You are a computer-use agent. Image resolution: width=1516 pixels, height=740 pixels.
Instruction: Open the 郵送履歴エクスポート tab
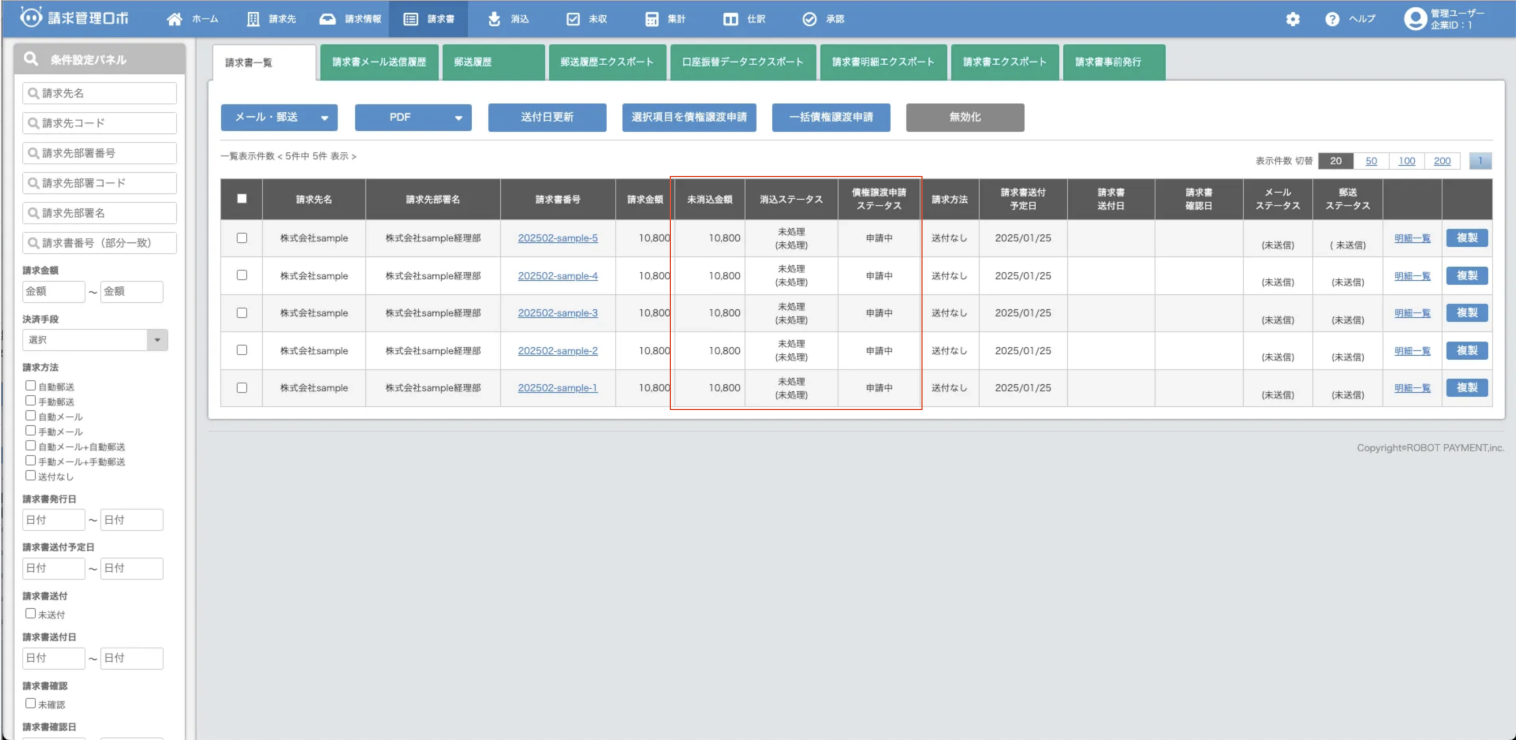(607, 62)
